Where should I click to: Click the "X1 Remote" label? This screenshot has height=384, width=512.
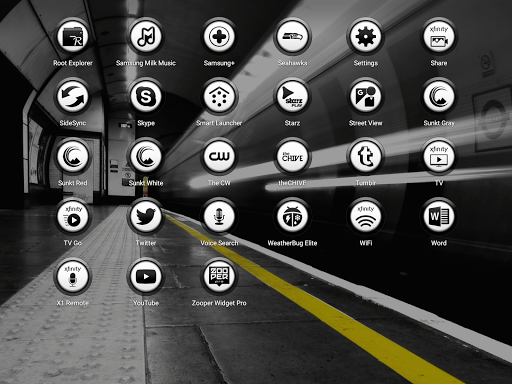click(x=73, y=303)
